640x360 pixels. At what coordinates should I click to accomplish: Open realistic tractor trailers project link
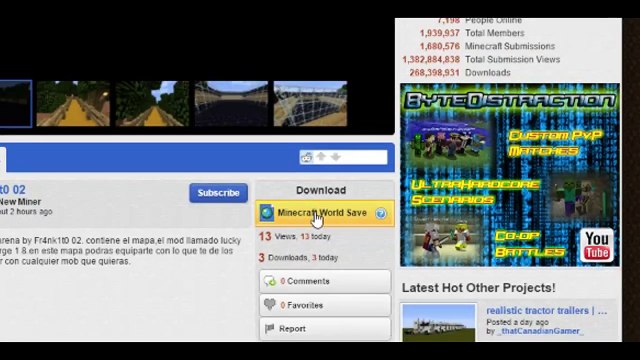point(547,311)
